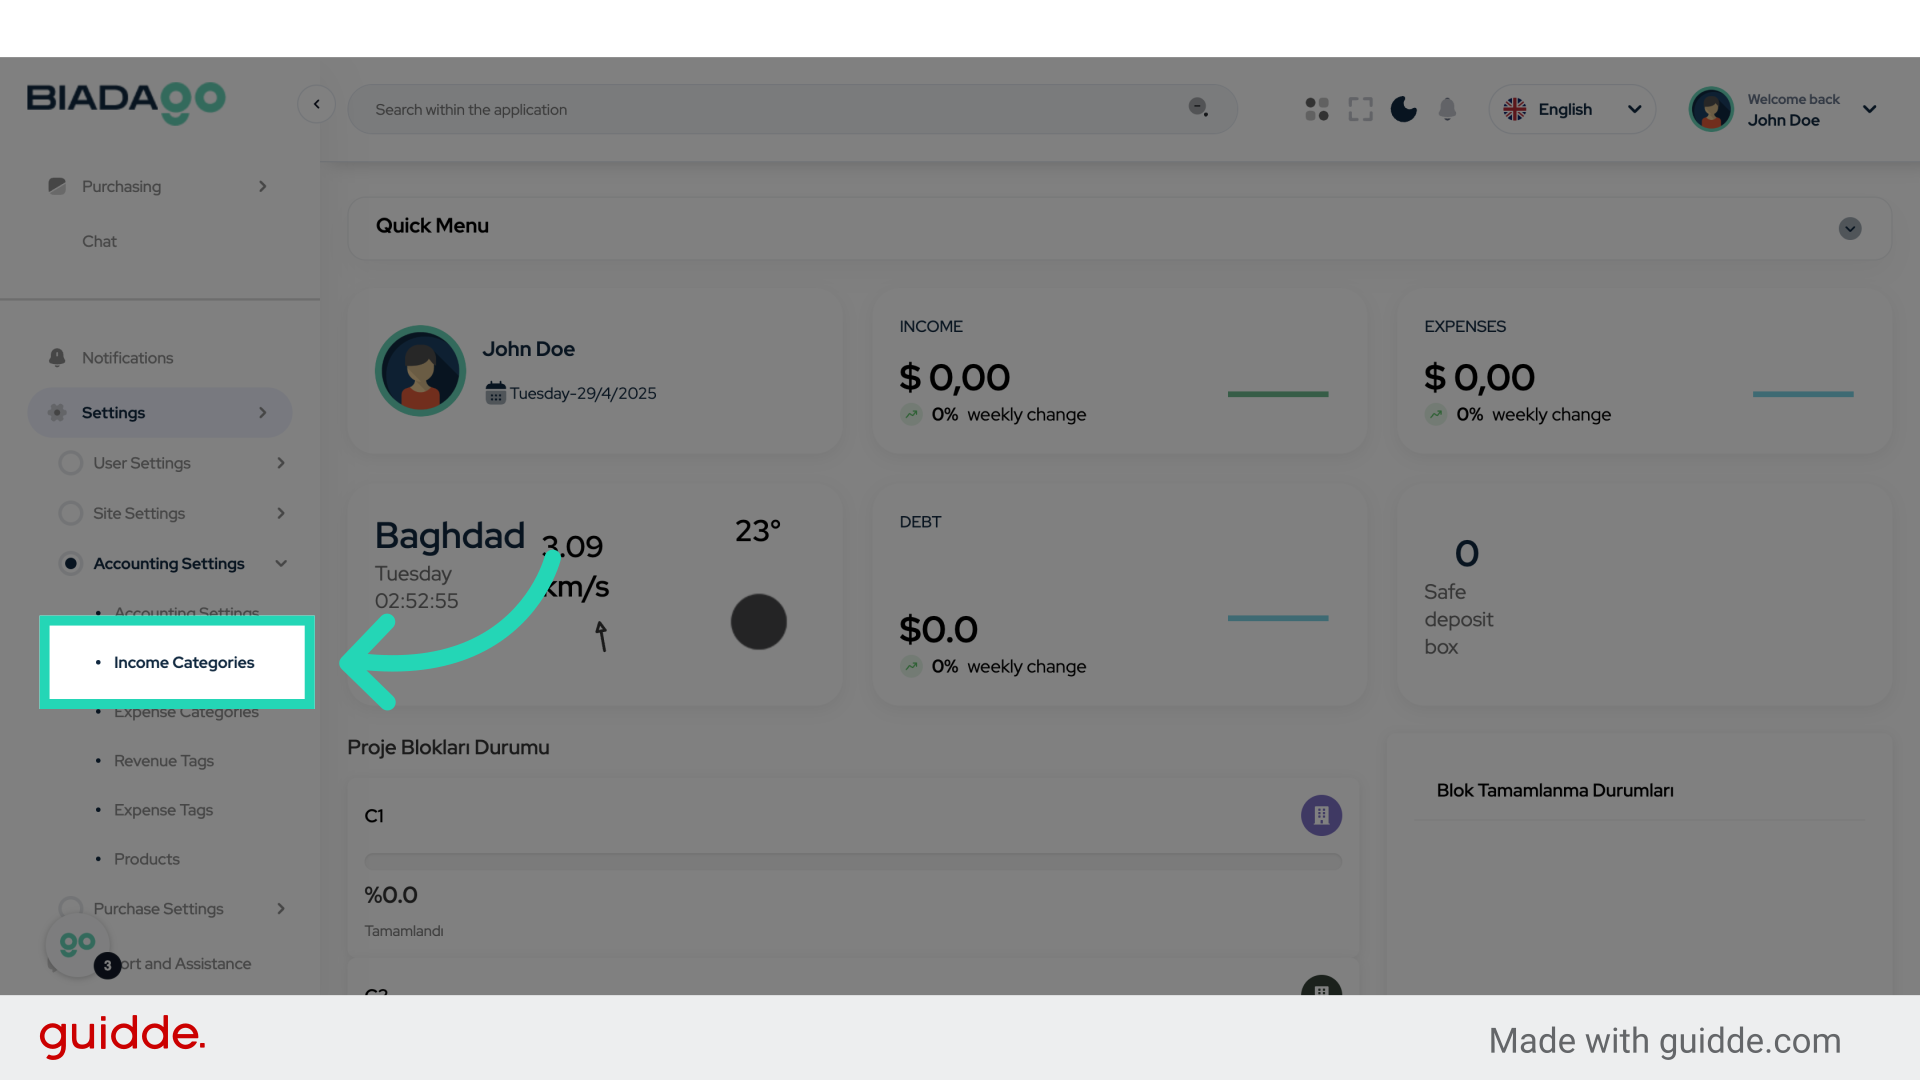The height and width of the screenshot is (1080, 1920).
Task: Open the go chat widget bubble
Action: [x=77, y=944]
